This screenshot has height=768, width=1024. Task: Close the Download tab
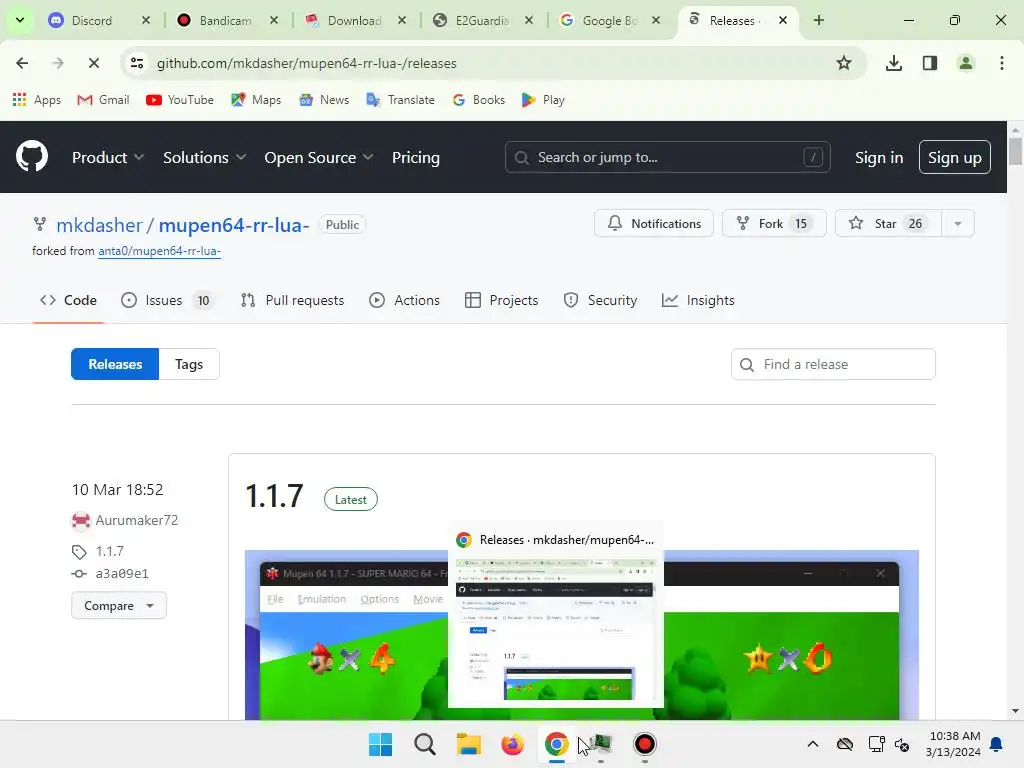(402, 20)
